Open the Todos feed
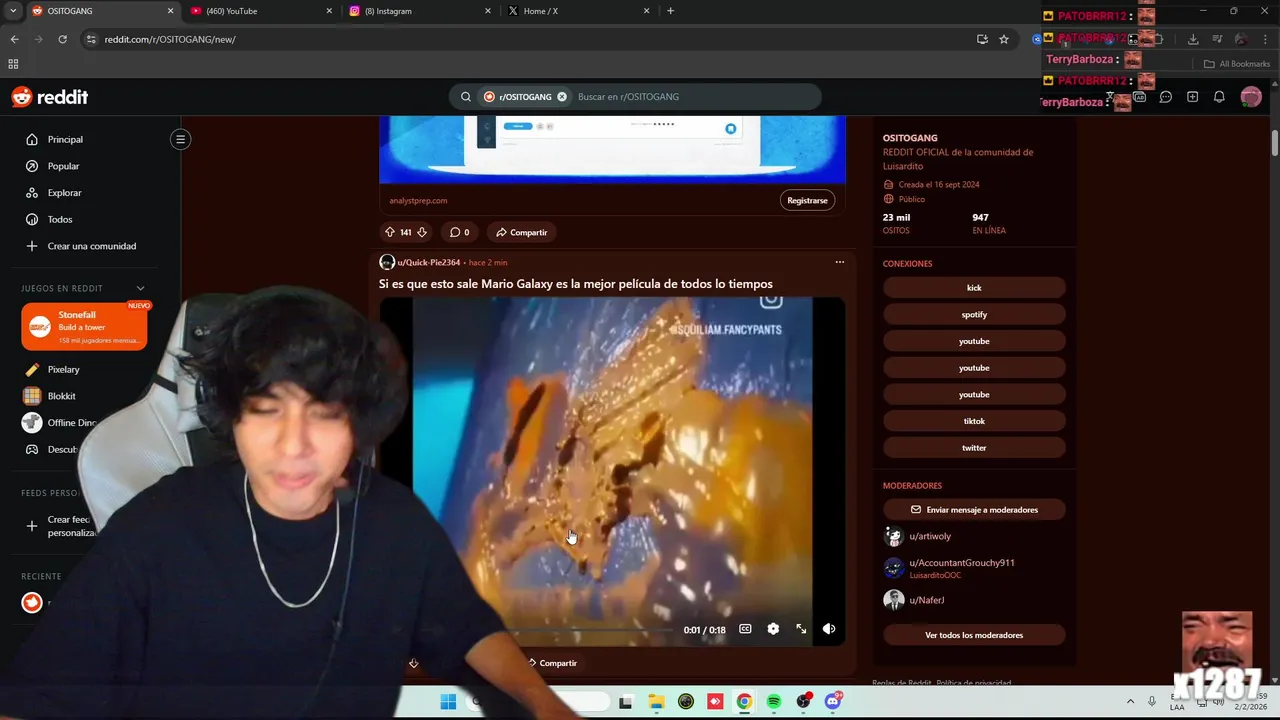 point(60,219)
